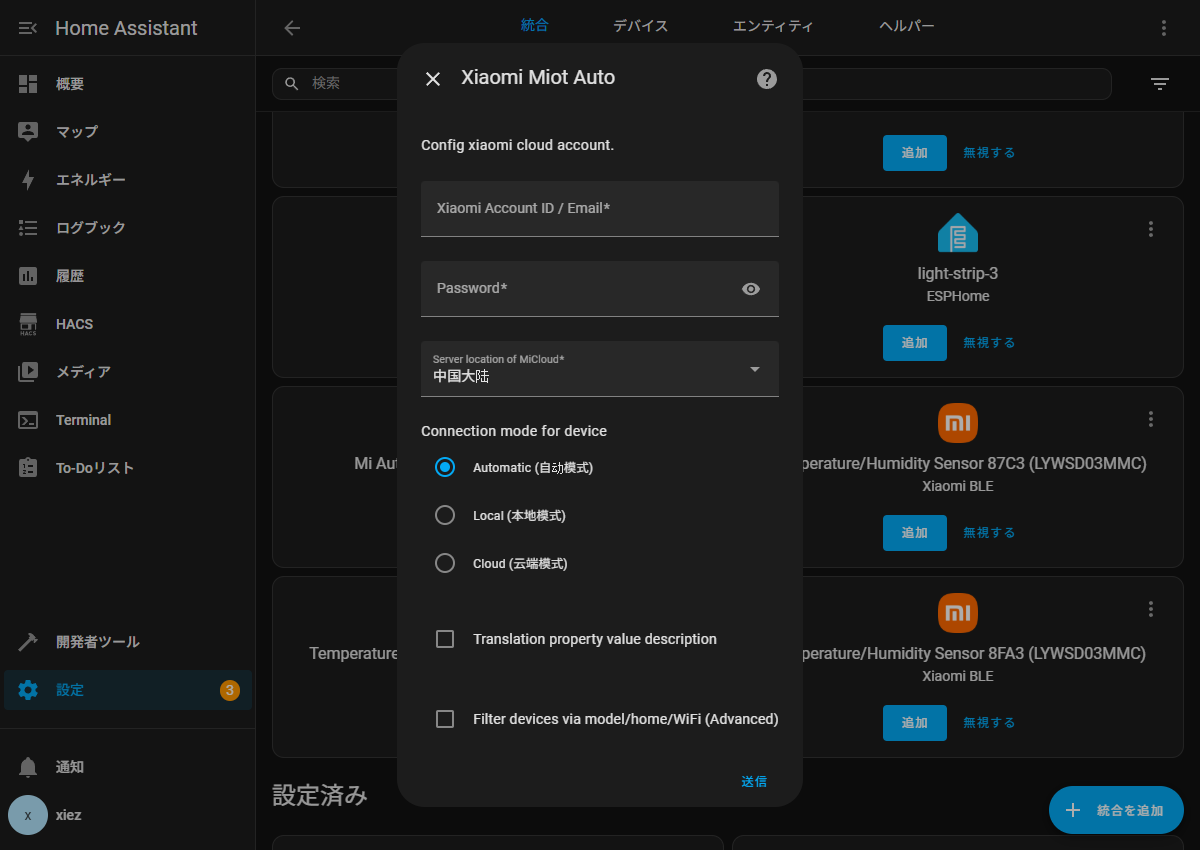Click the Home Assistant title text
1200x850 pixels.
point(127,28)
